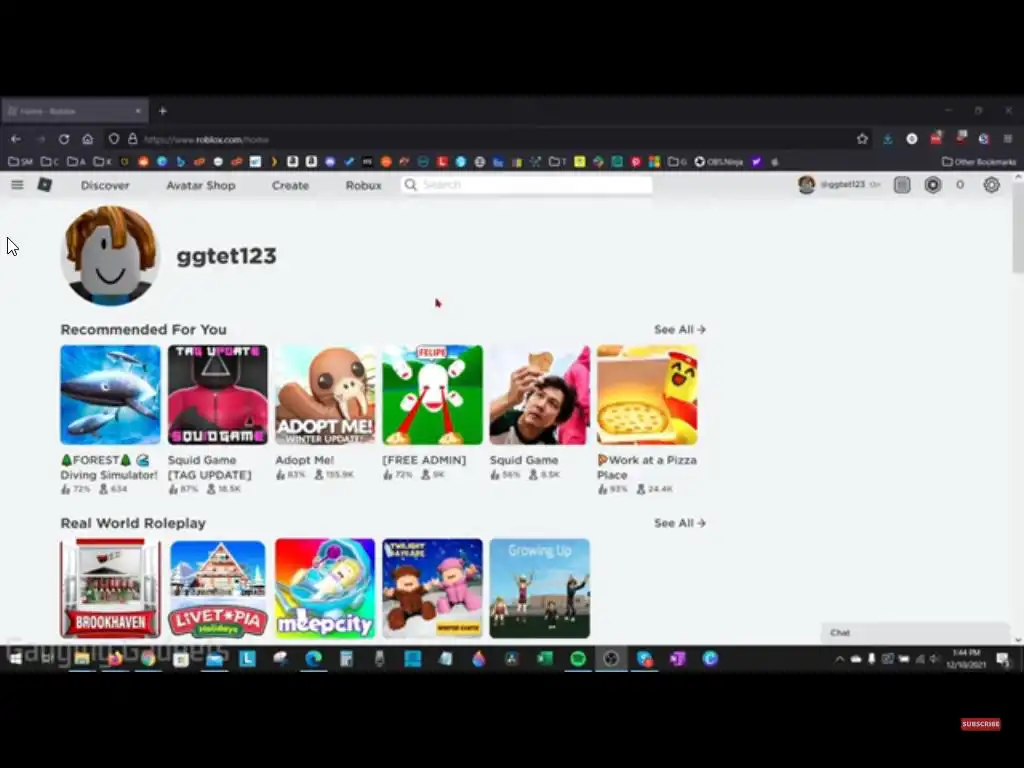Open the ggtet123 username heading link
The width and height of the screenshot is (1024, 768).
click(226, 255)
